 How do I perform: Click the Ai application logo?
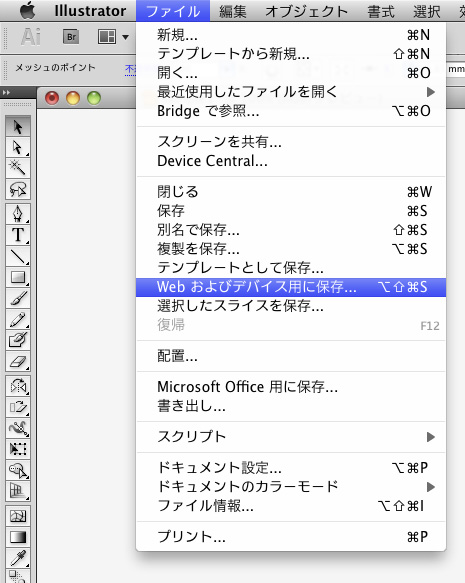[31, 37]
